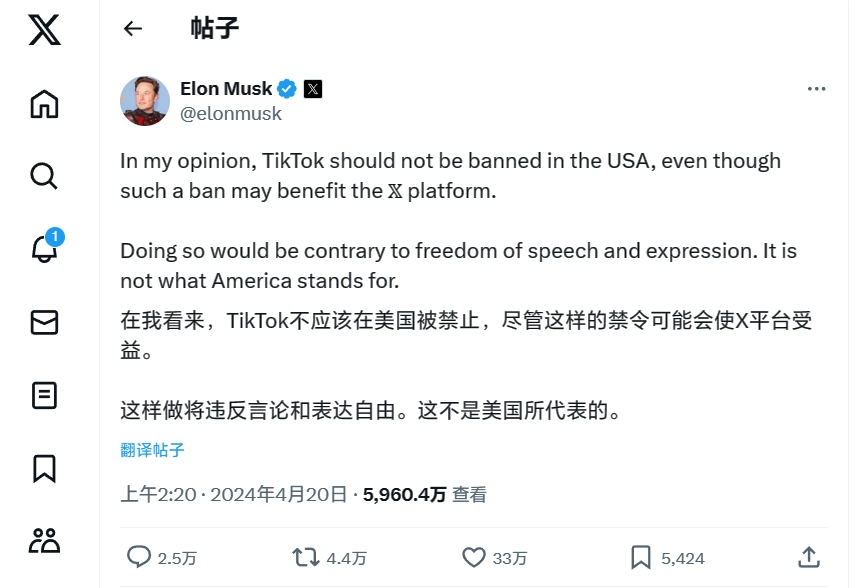Open the Lists icon in sidebar
Image resolution: width=863 pixels, height=588 pixels.
44,395
